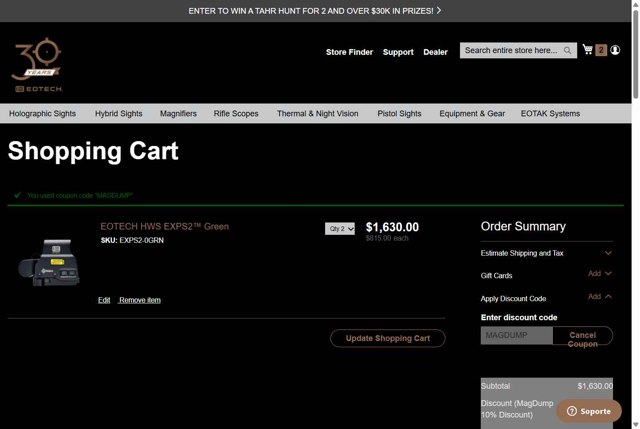
Task: Click the Order Summary heading
Action: tap(523, 226)
